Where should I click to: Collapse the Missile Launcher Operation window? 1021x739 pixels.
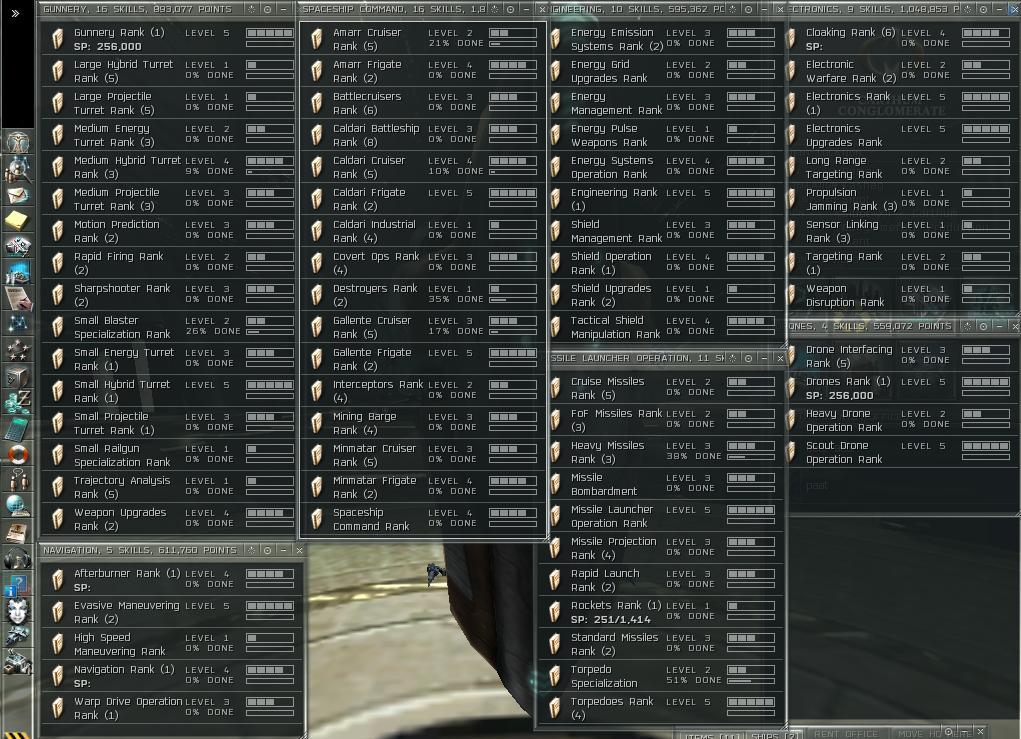pyautogui.click(x=764, y=358)
